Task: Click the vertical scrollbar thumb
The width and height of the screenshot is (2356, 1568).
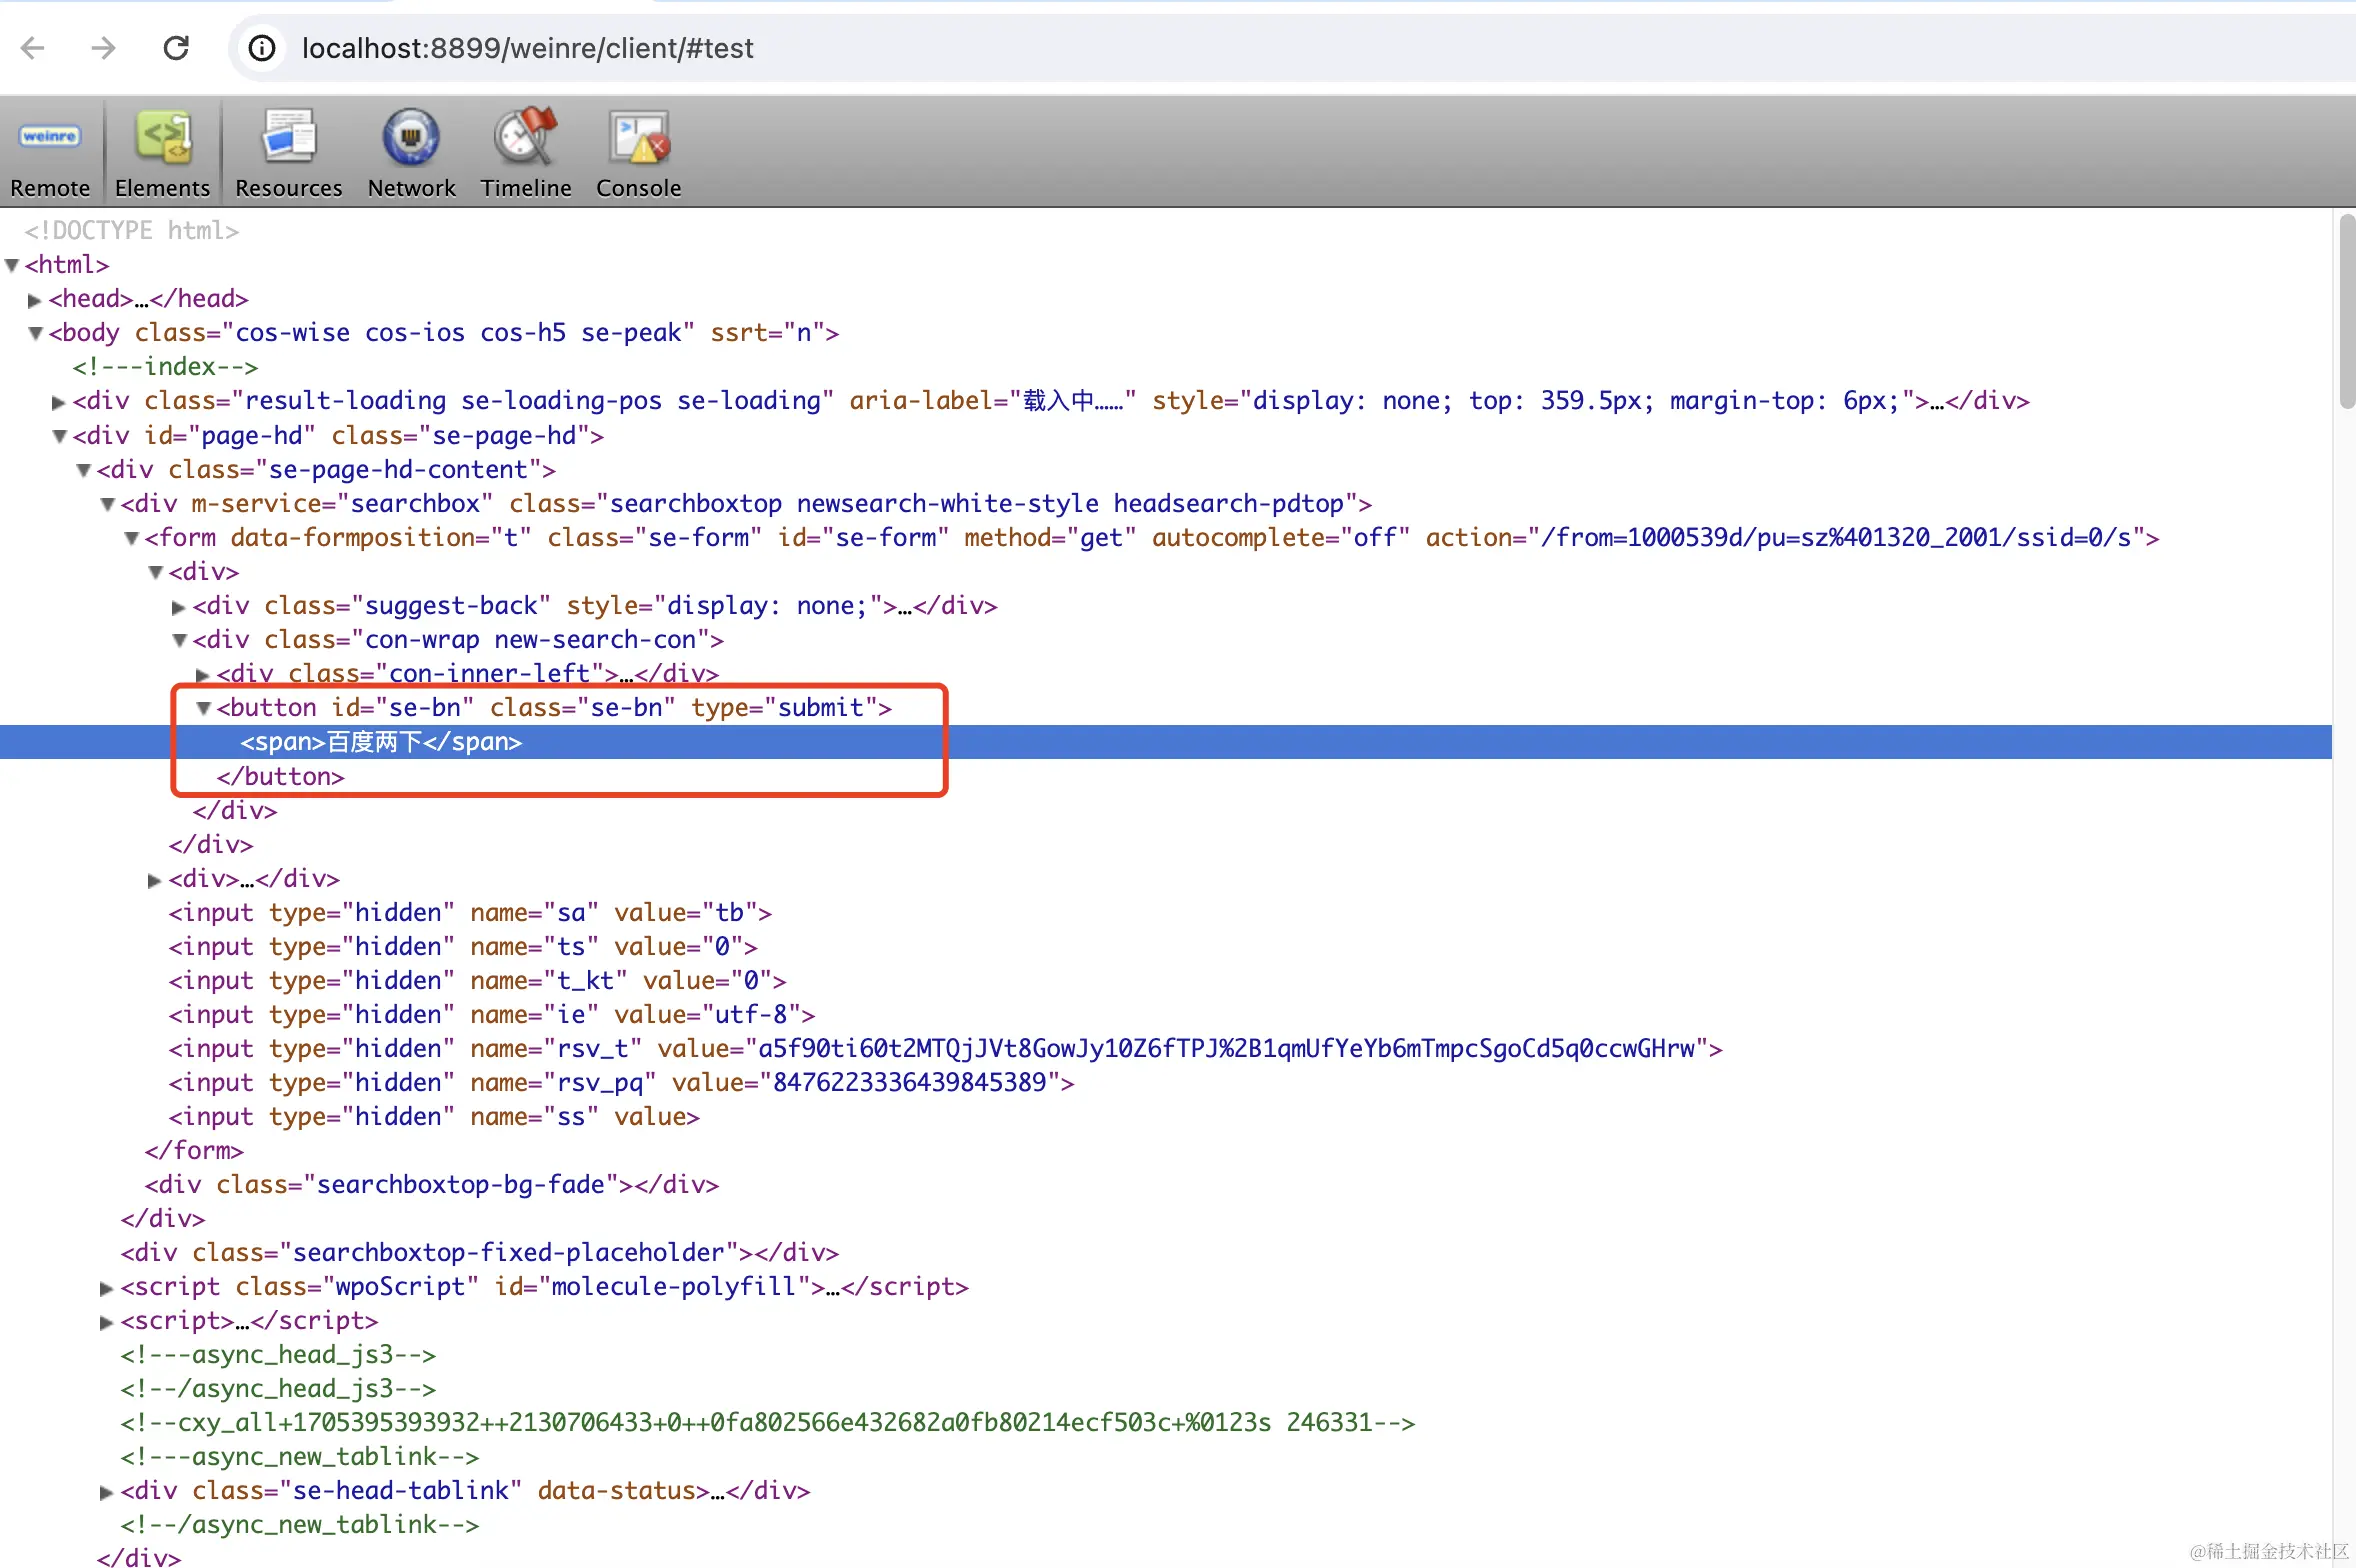Action: click(2346, 310)
